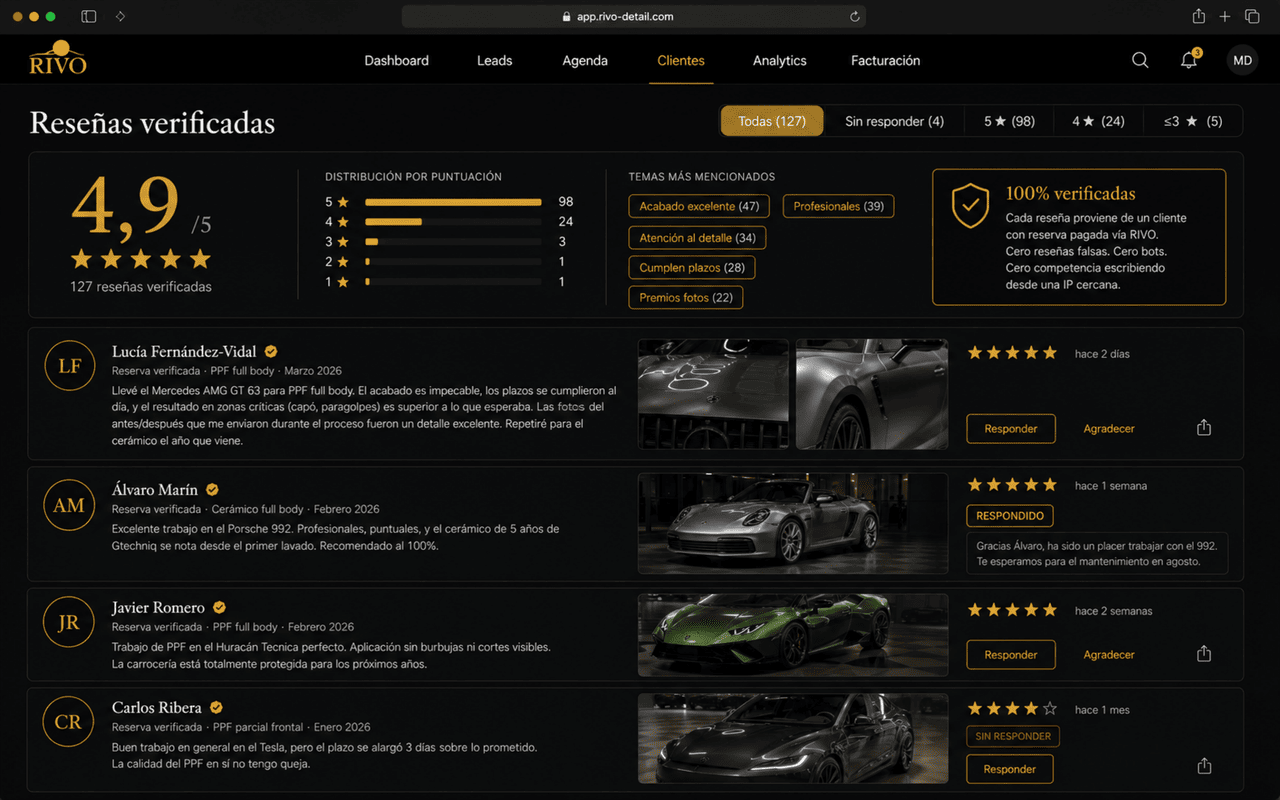The height and width of the screenshot is (800, 1280).
Task: Filter reviews by 4 stars (24)
Action: pos(1098,121)
